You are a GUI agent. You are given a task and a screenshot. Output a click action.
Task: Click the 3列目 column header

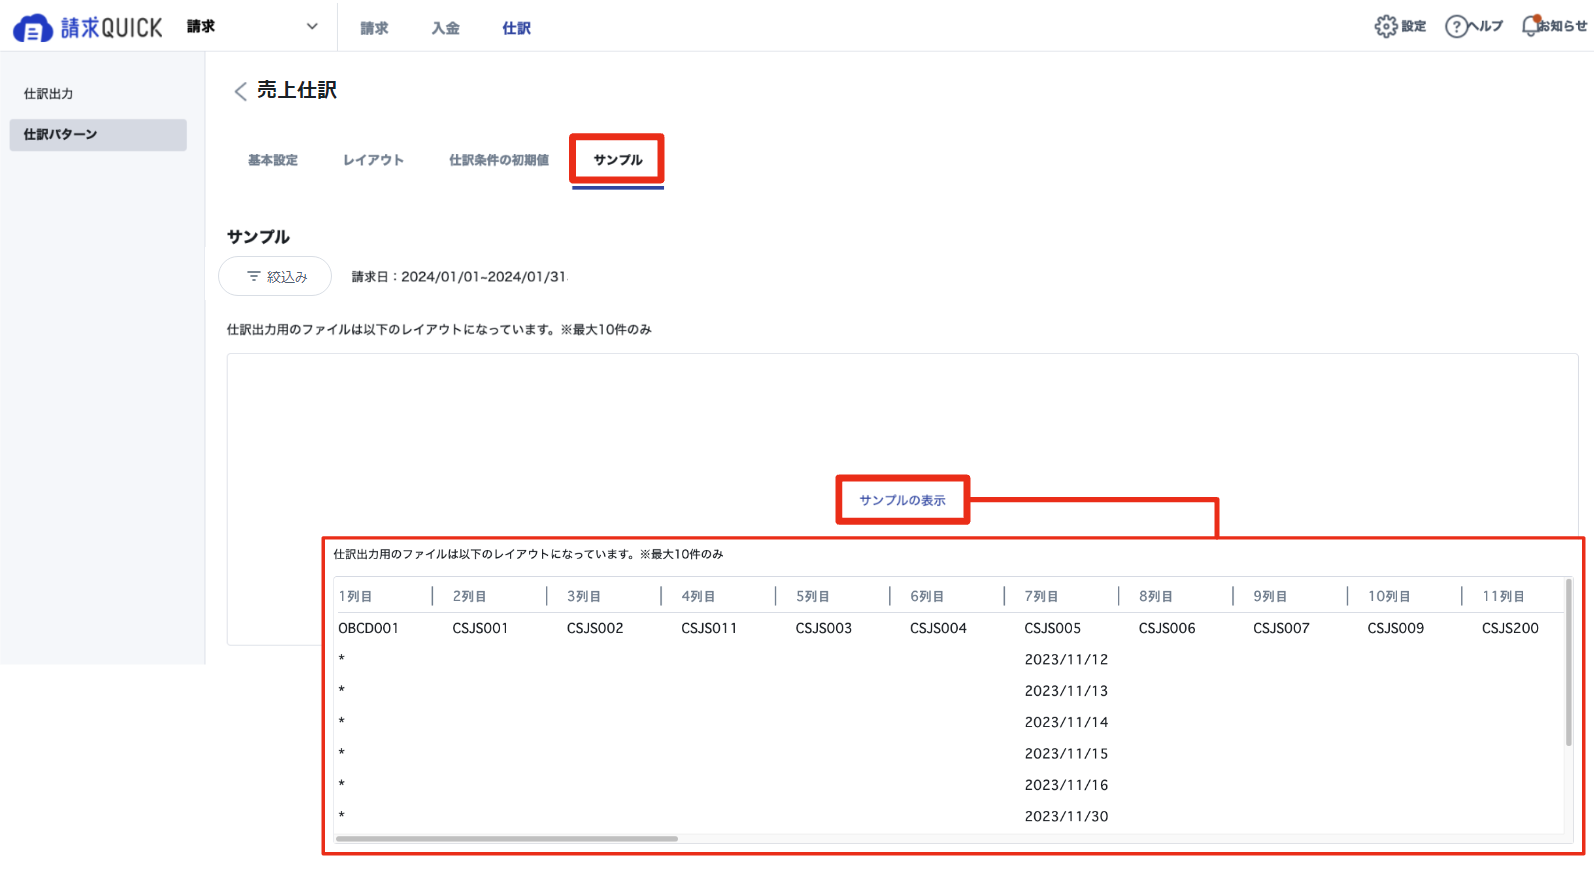[x=584, y=596]
